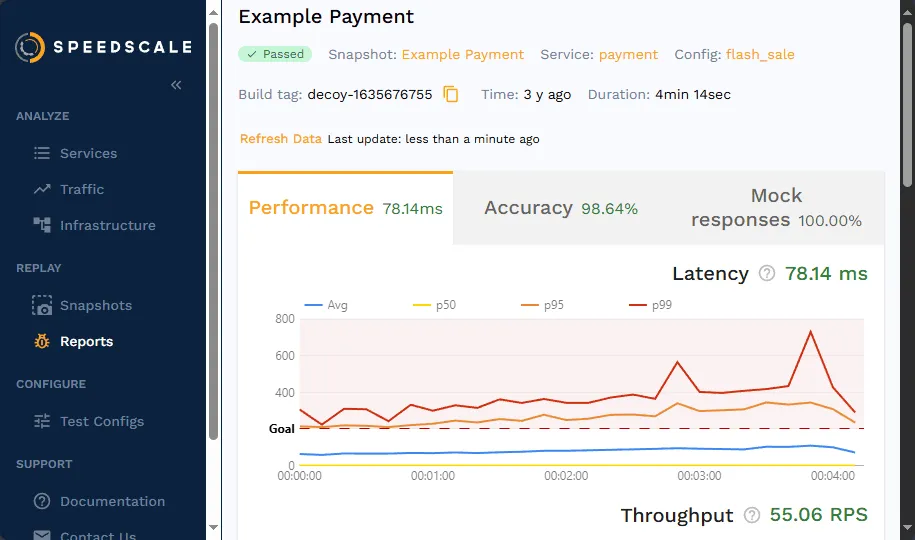Open Test Configs page
The width and height of the screenshot is (915, 540).
click(102, 421)
